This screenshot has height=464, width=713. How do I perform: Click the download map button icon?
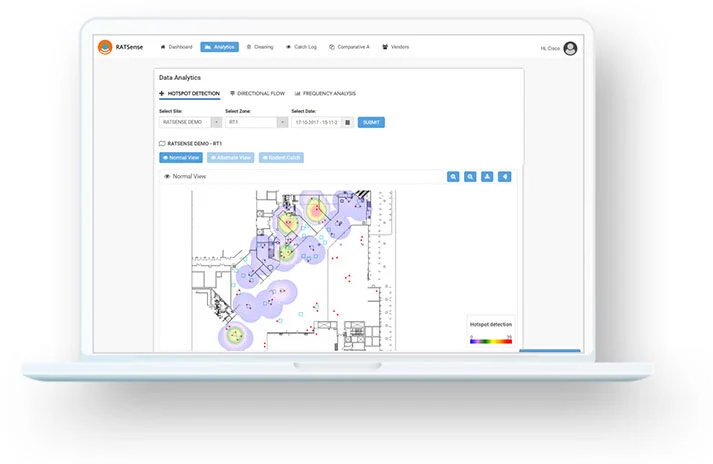tap(487, 176)
